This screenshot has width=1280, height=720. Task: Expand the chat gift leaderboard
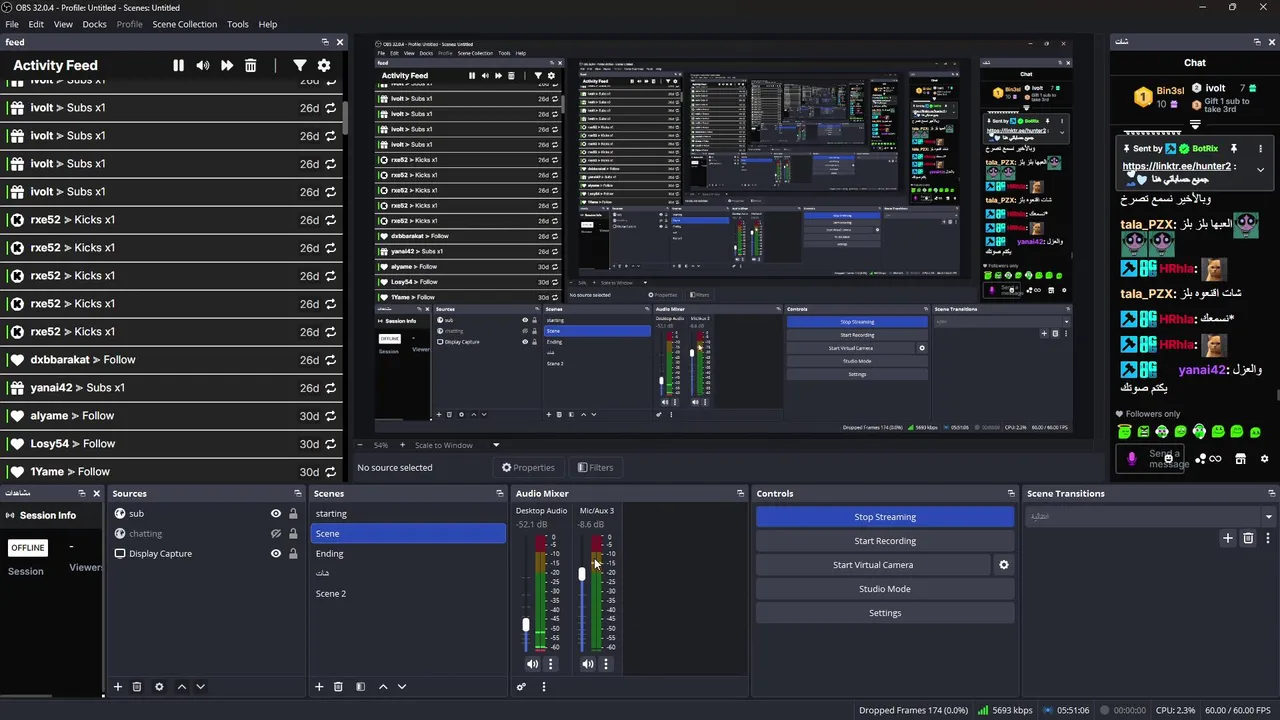point(1195,125)
